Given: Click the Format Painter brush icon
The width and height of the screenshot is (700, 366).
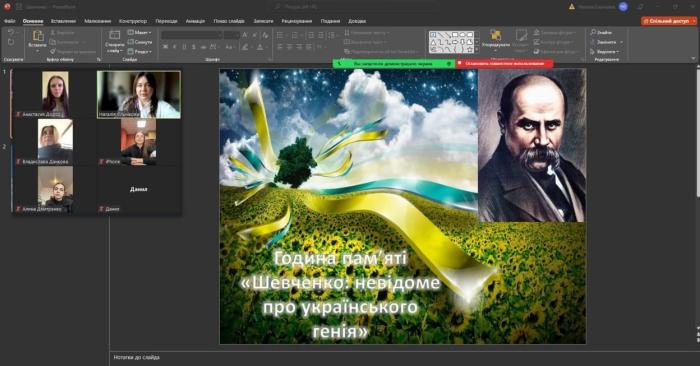Looking at the screenshot, I should (x=53, y=51).
